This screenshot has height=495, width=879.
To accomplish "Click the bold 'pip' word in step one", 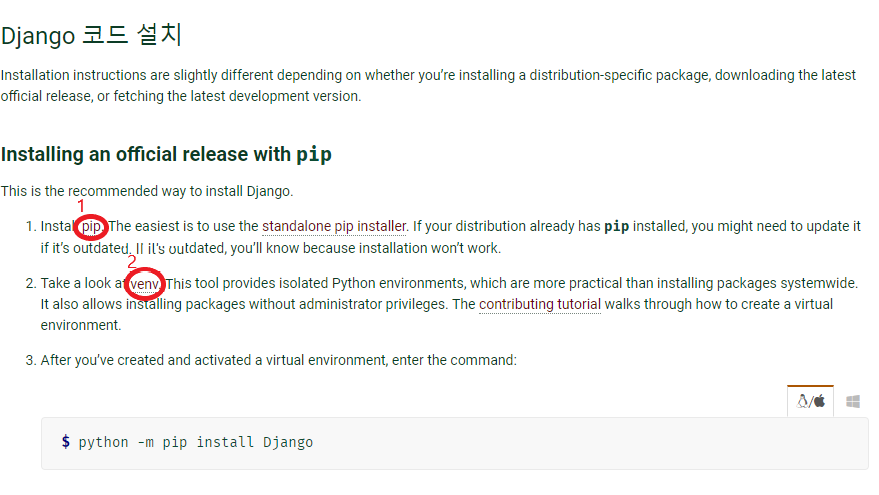I will point(616,226).
